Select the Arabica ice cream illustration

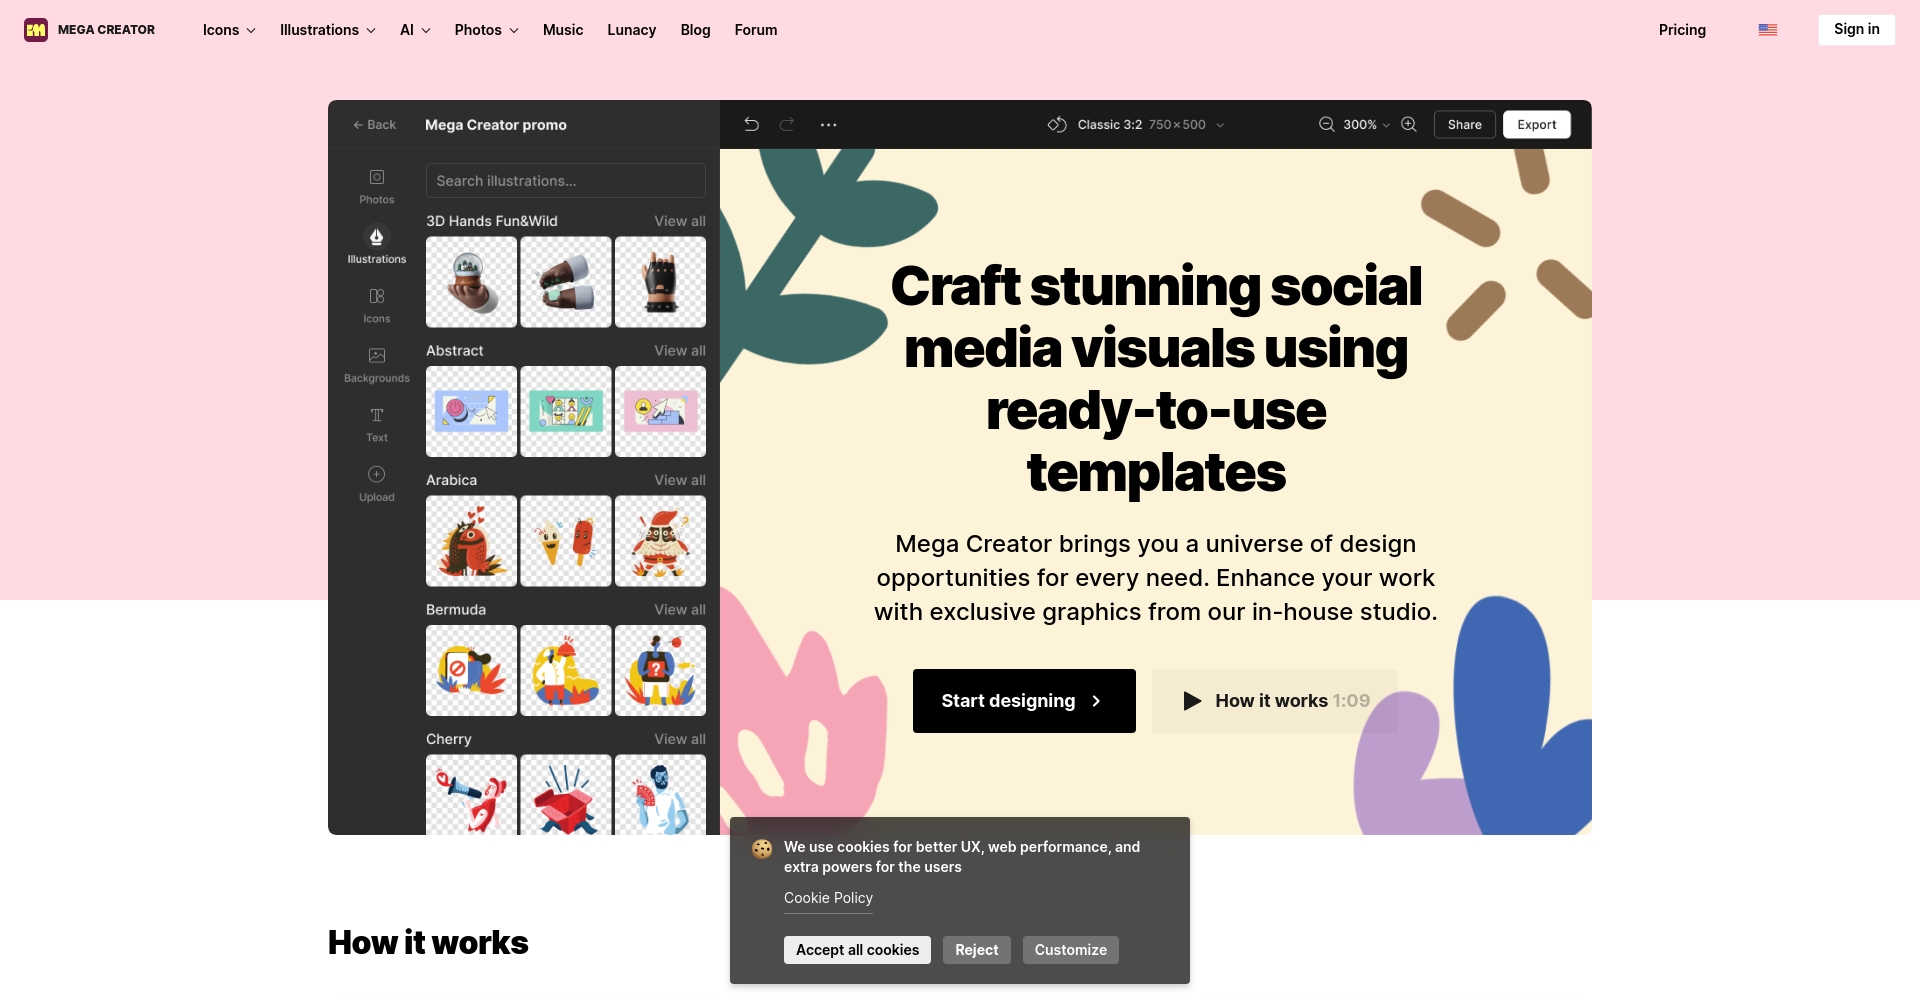(x=566, y=541)
